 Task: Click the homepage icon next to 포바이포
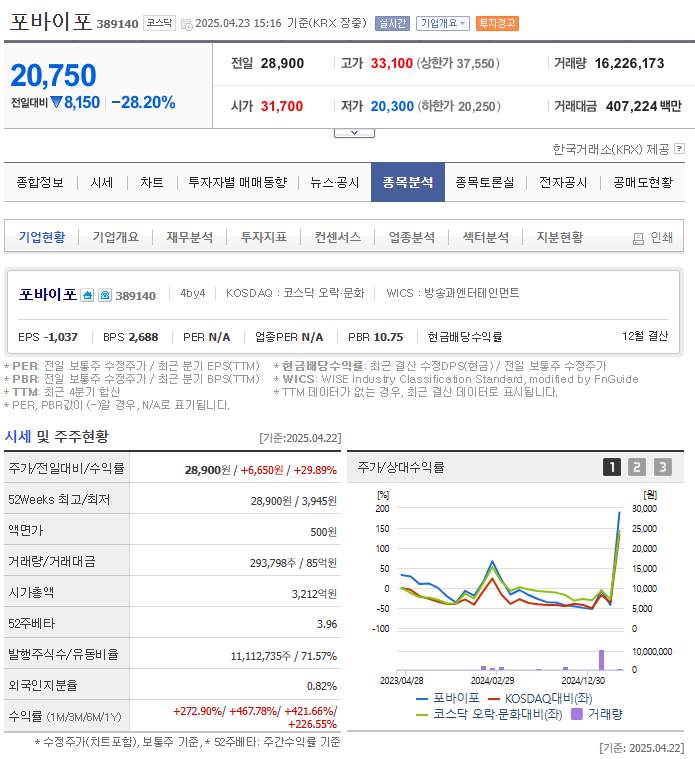[x=87, y=295]
